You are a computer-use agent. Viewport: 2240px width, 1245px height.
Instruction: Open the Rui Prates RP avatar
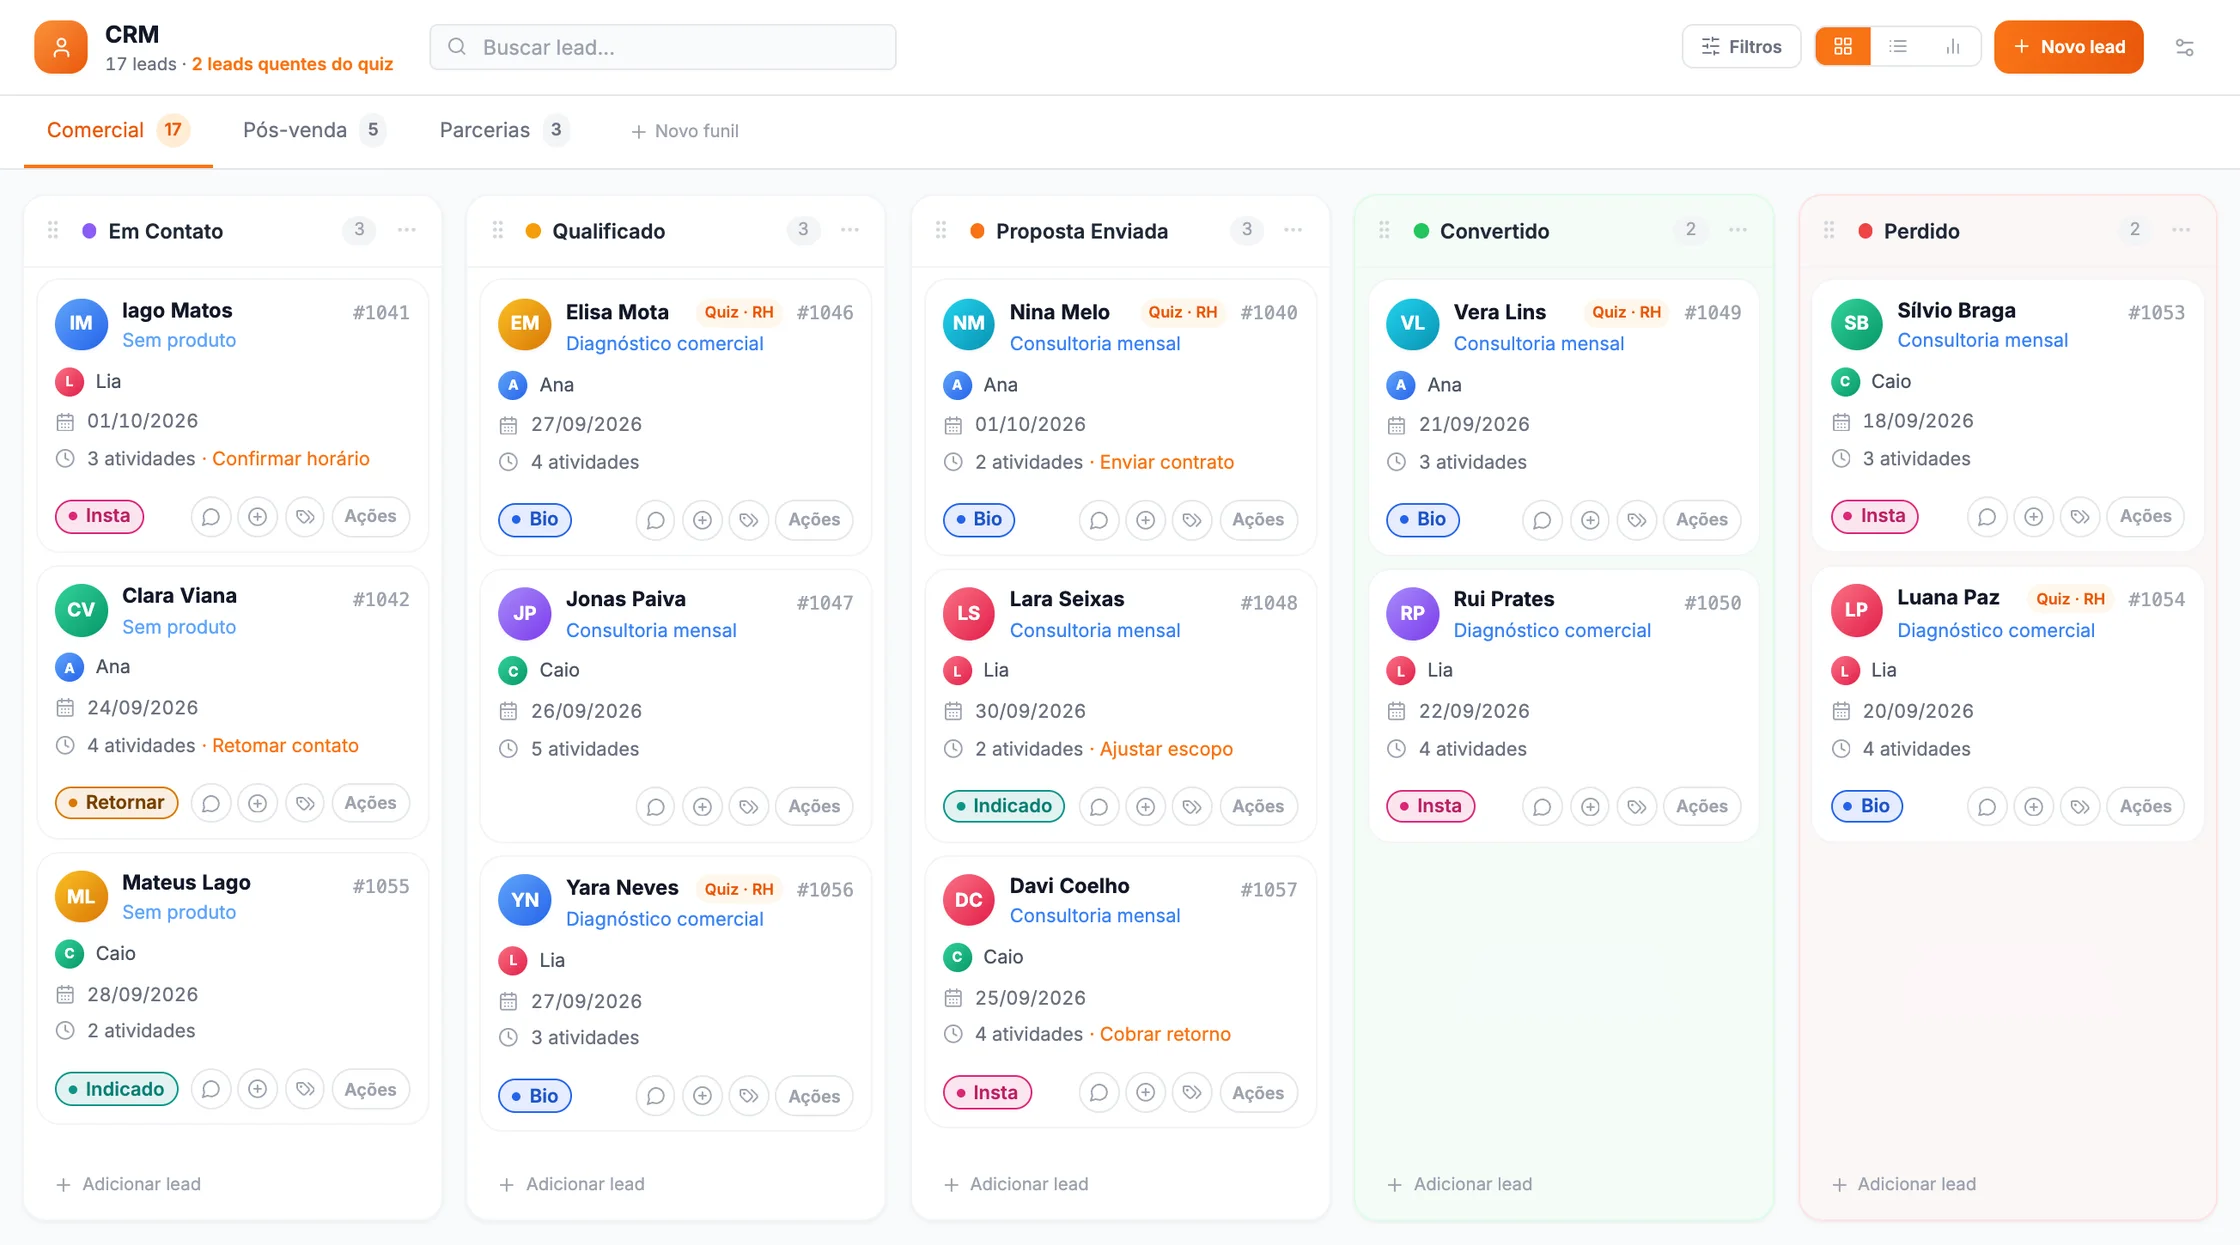coord(1412,613)
